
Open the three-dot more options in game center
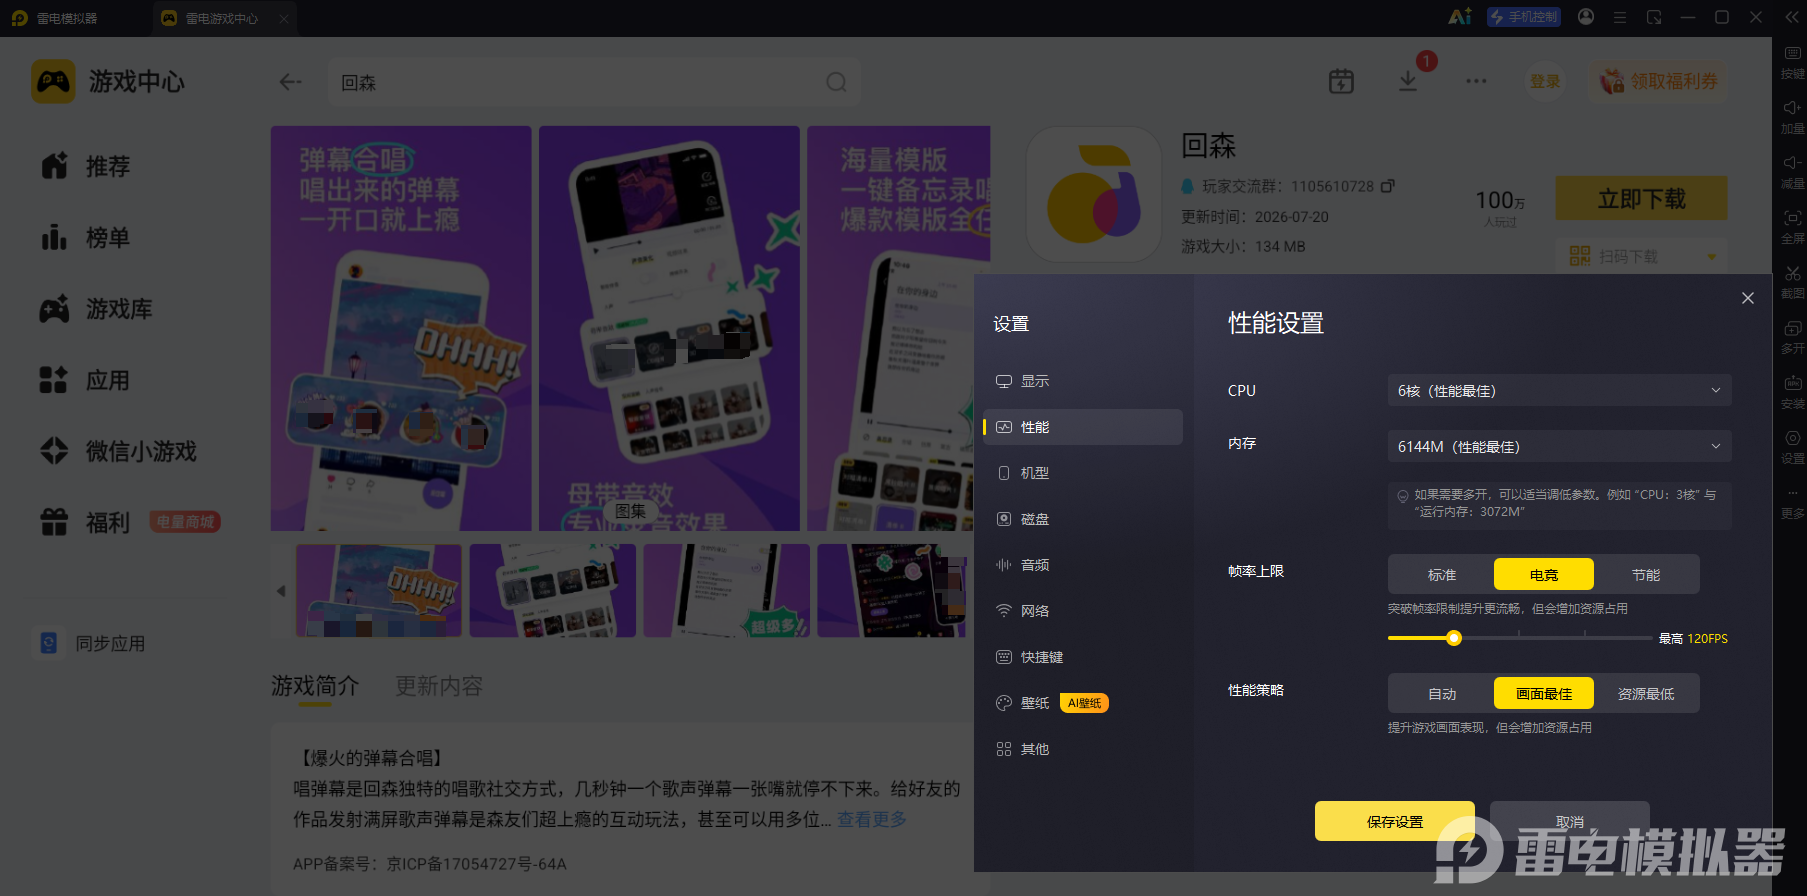point(1476,81)
